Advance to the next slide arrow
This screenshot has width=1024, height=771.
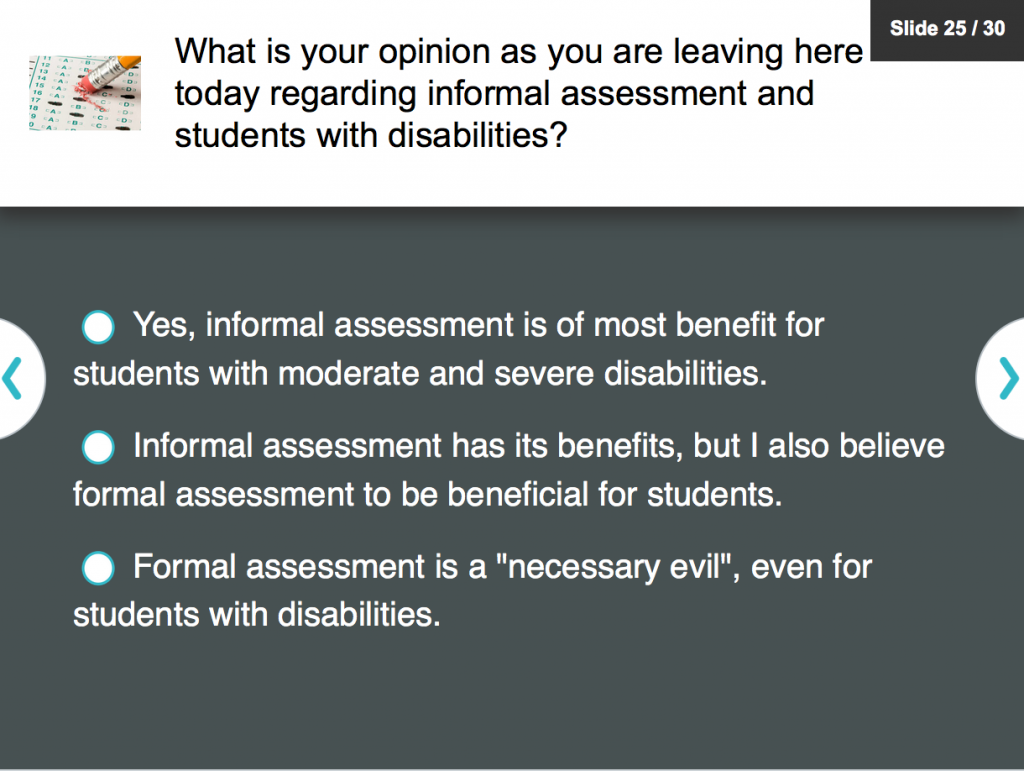tap(1008, 378)
